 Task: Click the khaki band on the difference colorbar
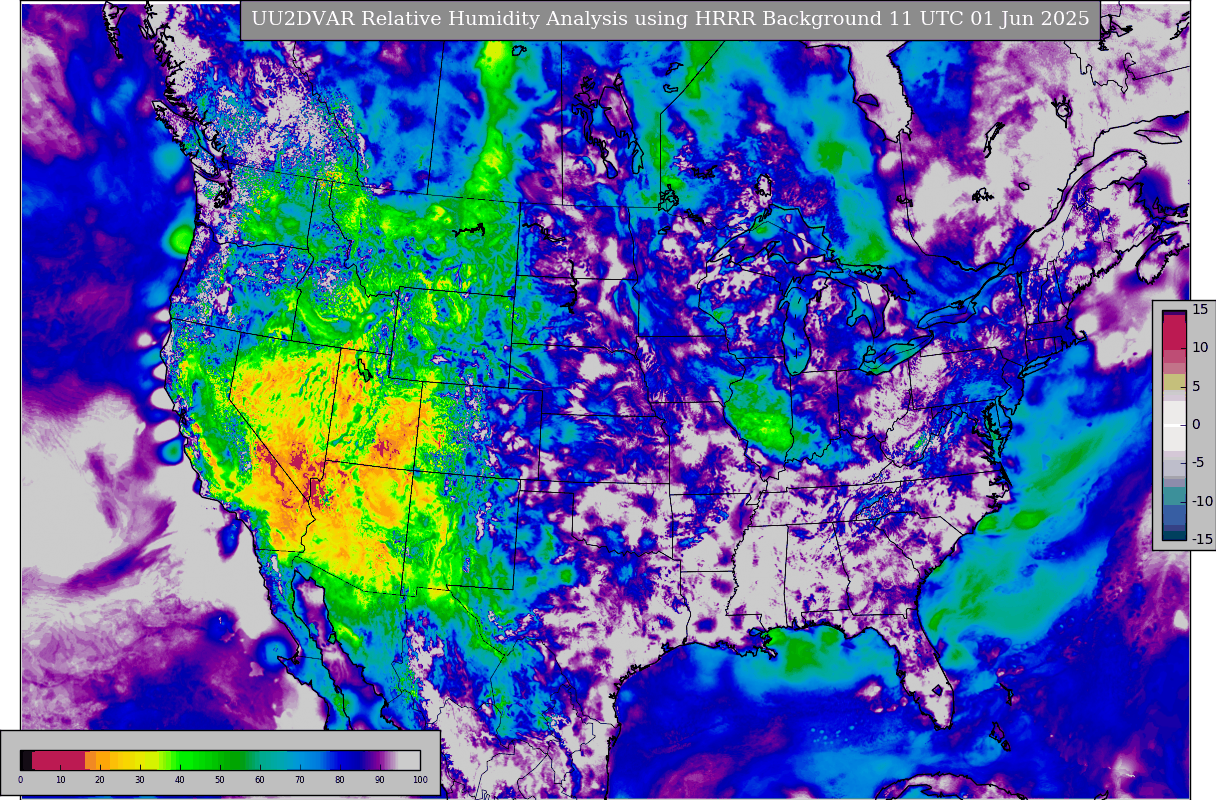coord(1174,382)
